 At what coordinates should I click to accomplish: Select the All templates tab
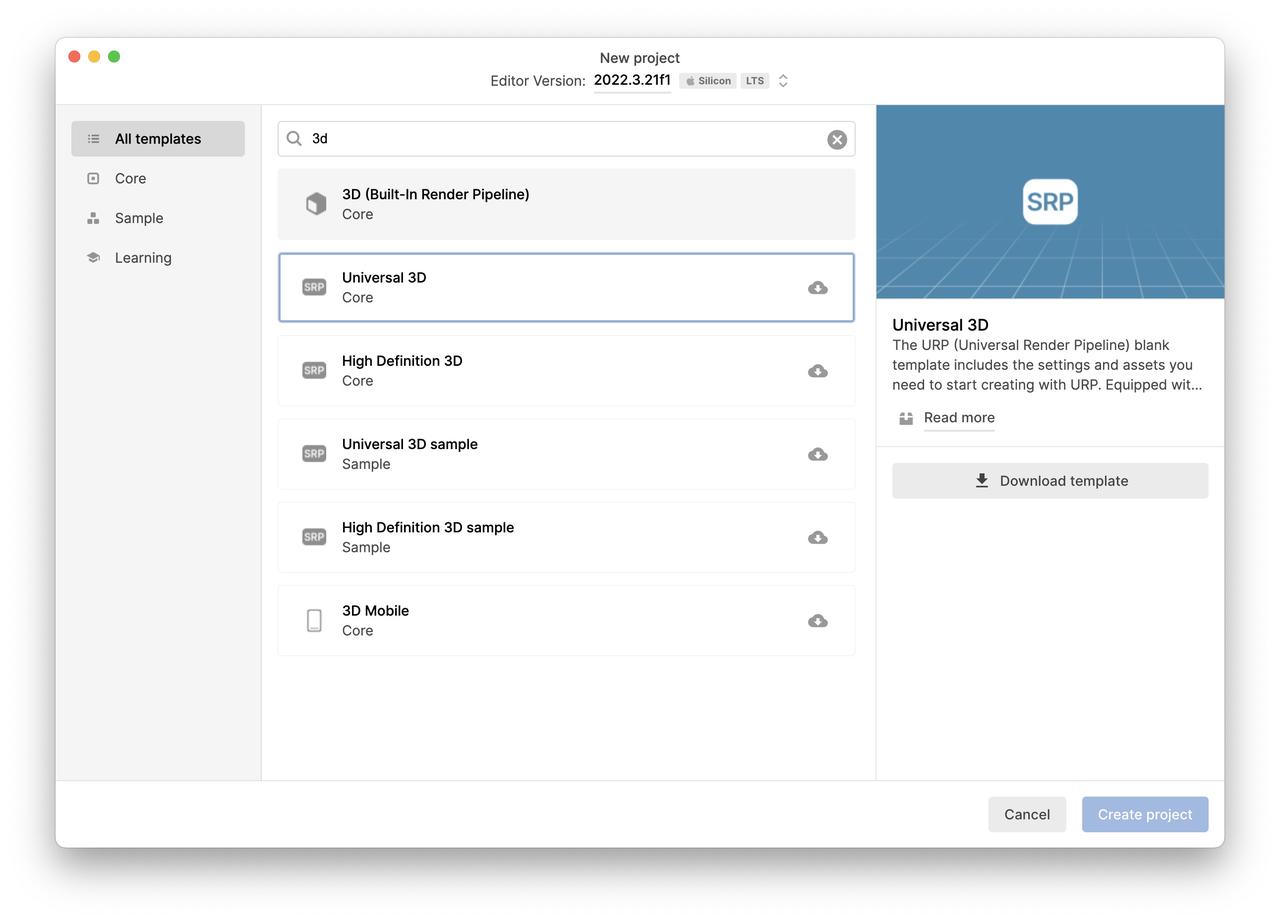[x=158, y=139]
